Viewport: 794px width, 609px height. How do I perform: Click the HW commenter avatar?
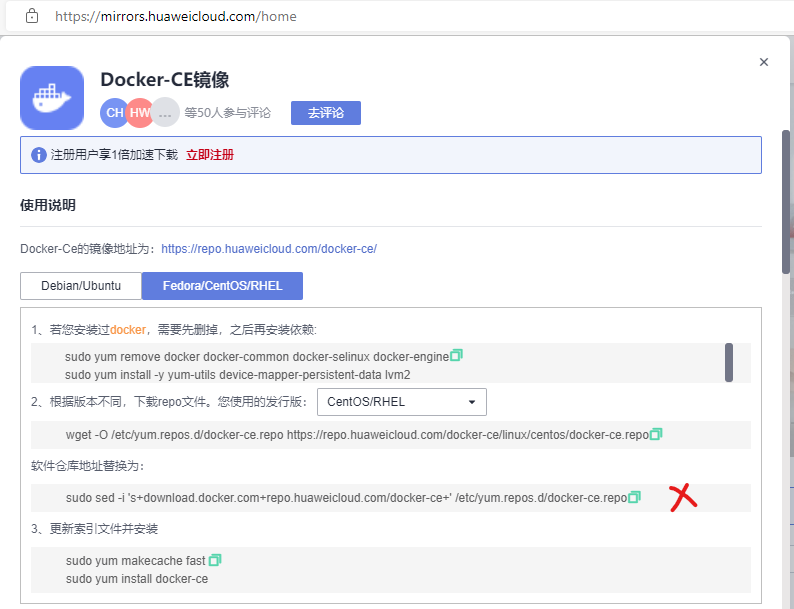[140, 112]
